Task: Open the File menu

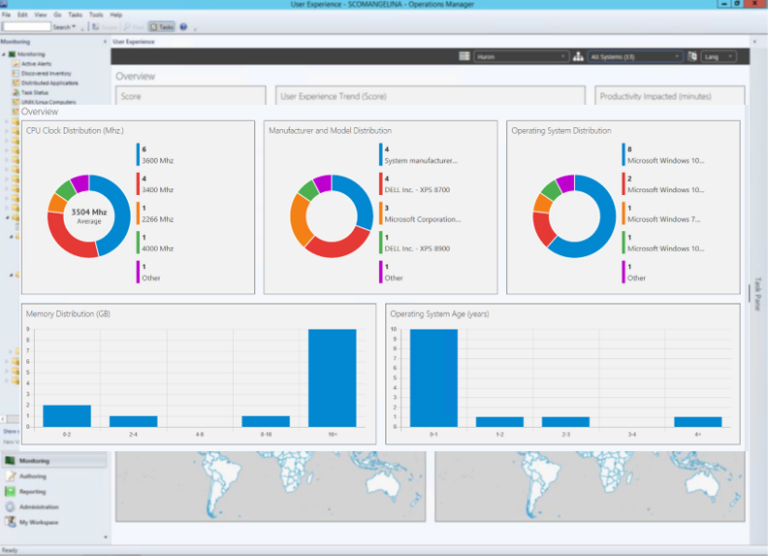Action: click(6, 15)
